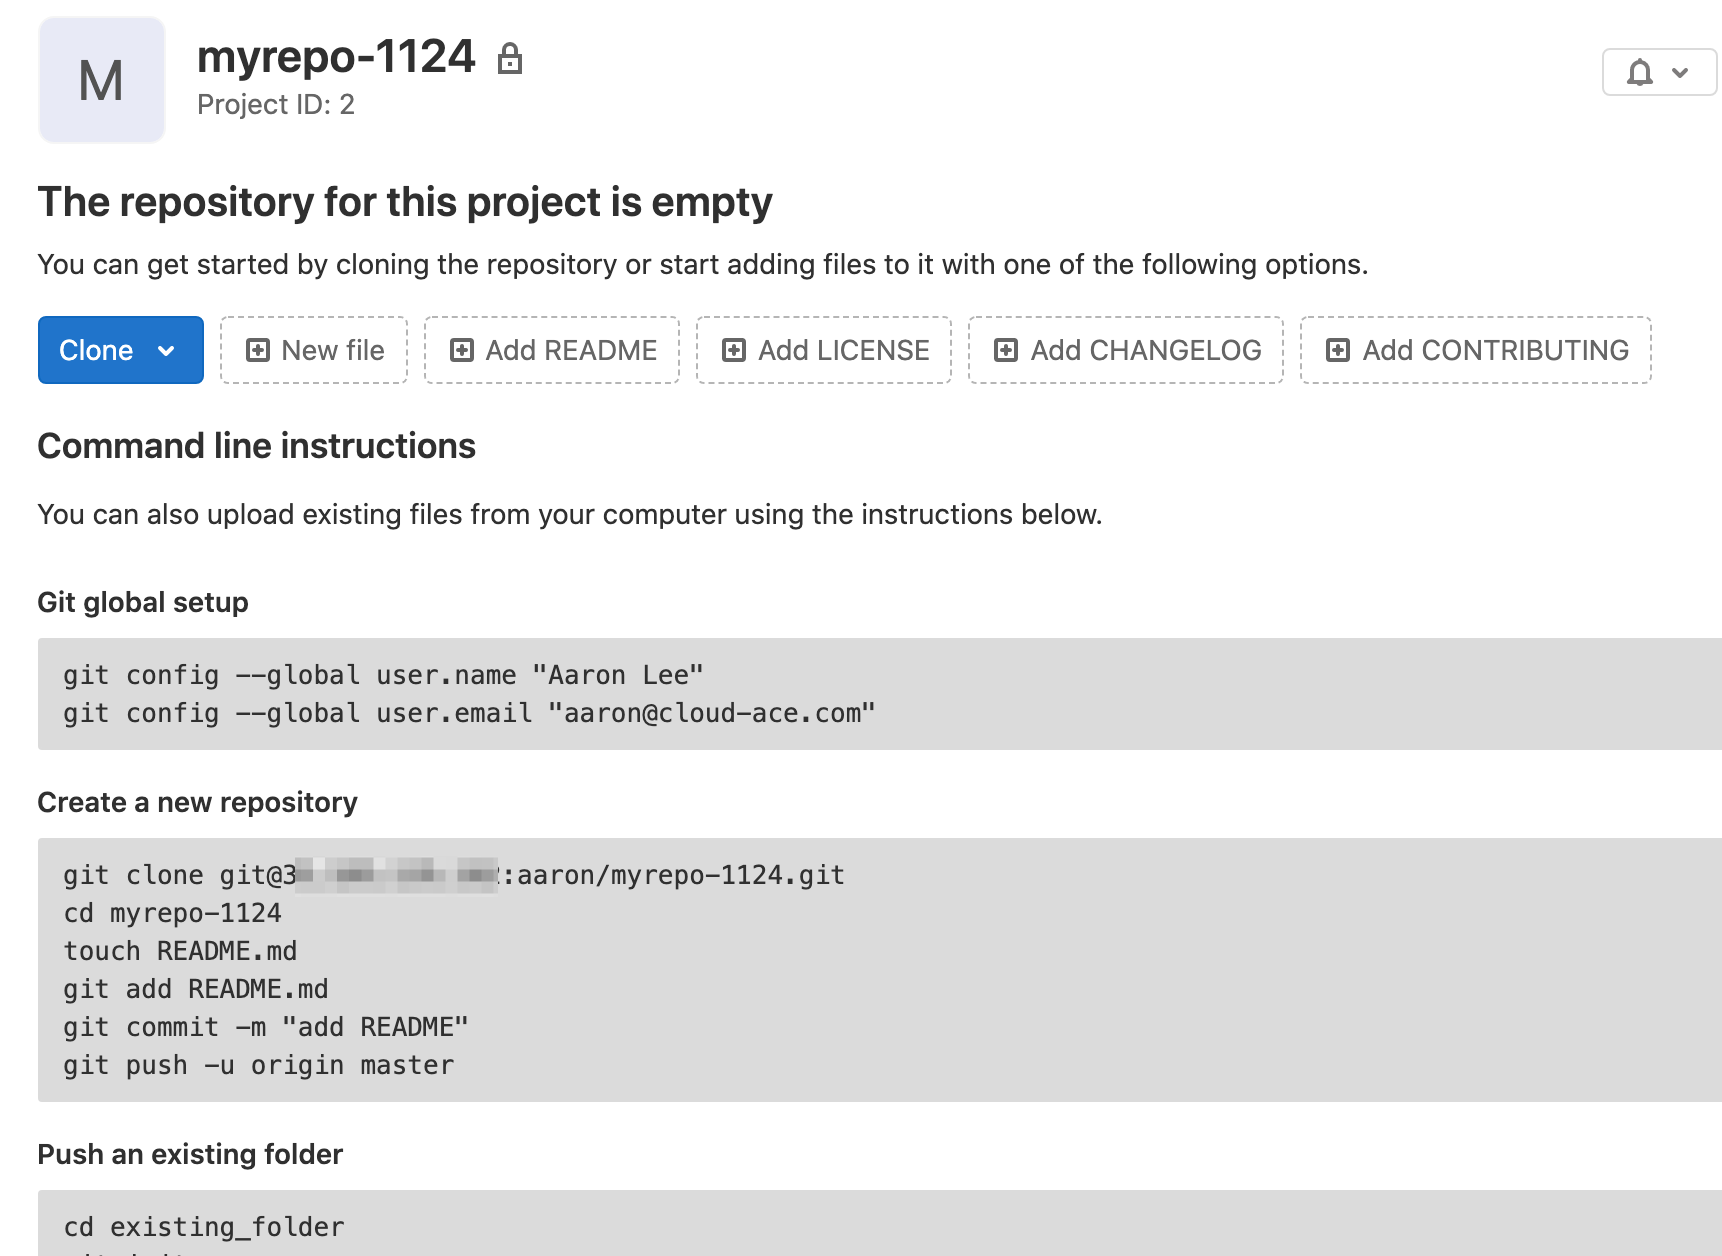
Task: Expand the notification settings chevron
Action: [x=1680, y=72]
